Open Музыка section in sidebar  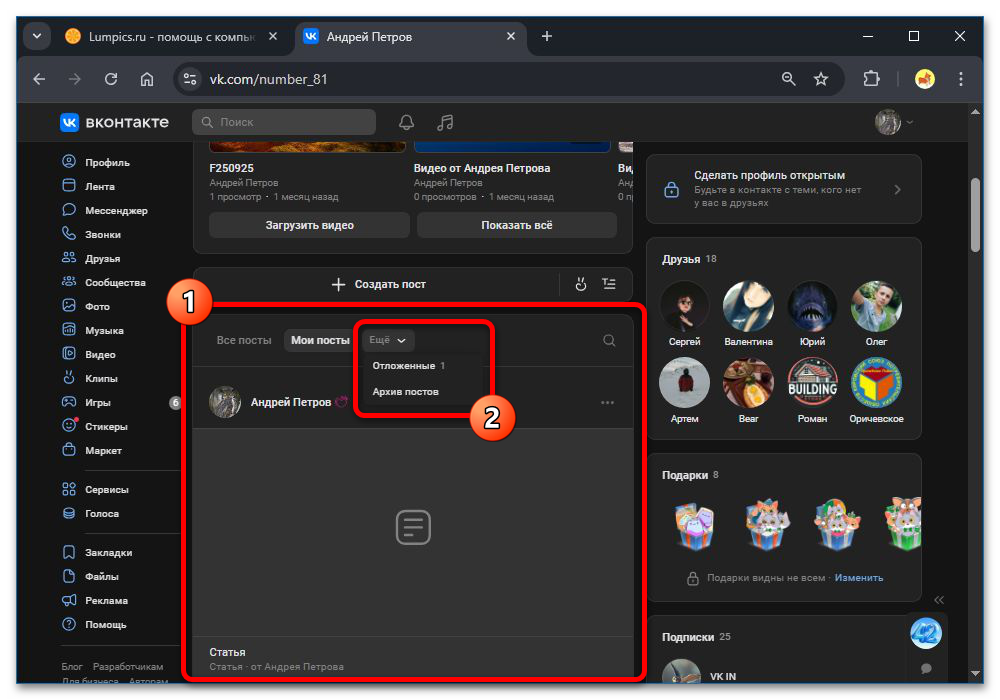93,330
